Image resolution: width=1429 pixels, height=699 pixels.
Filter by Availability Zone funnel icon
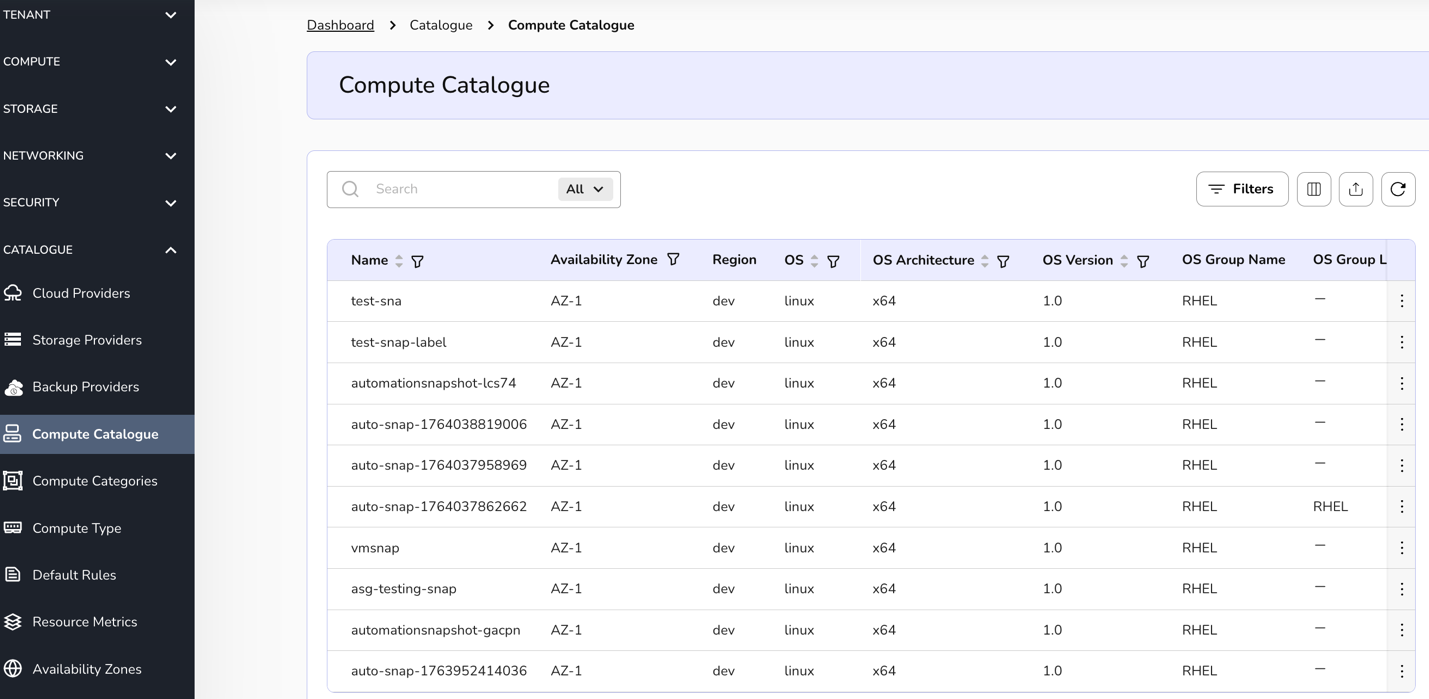click(673, 260)
